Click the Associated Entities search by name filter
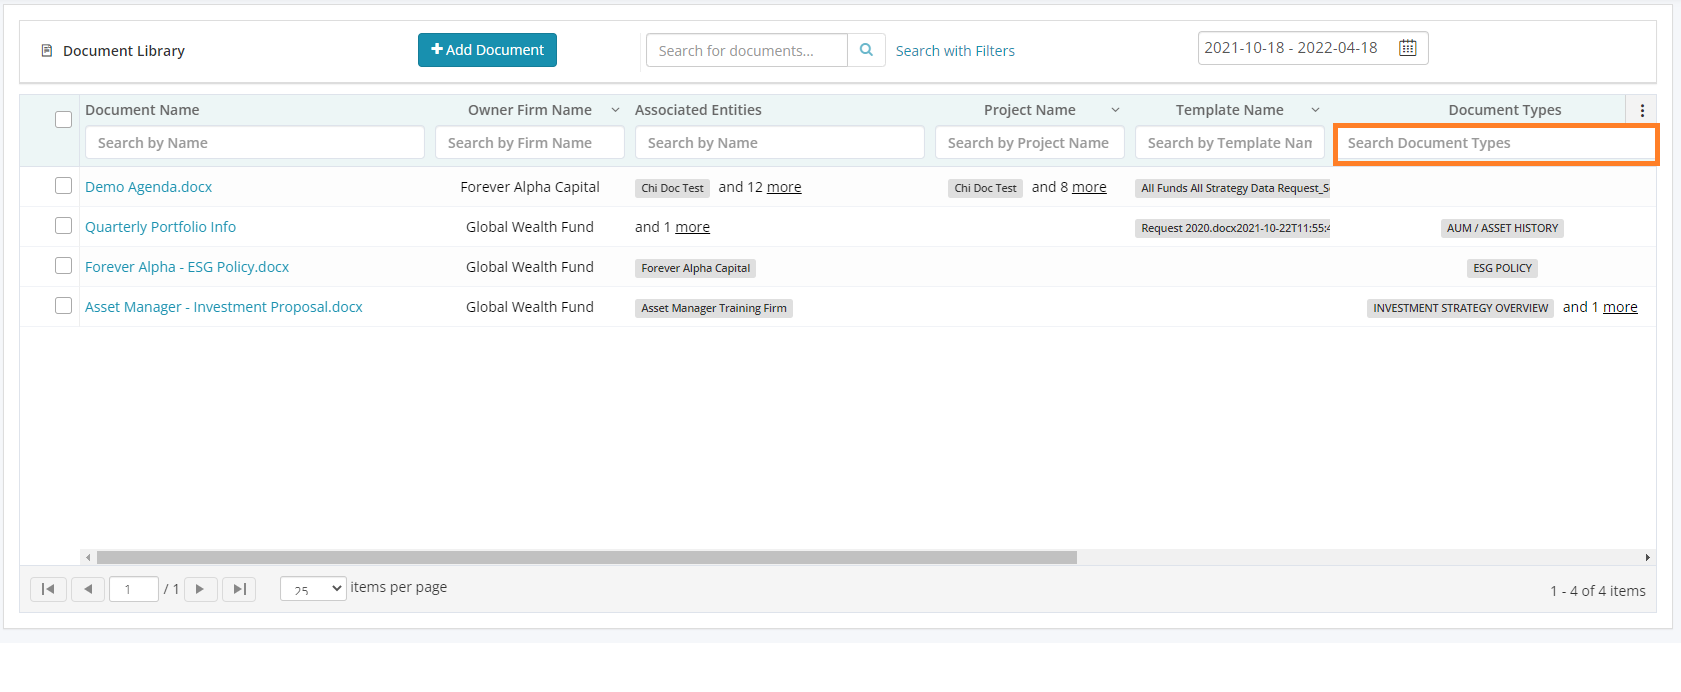Image resolution: width=1681 pixels, height=692 pixels. coord(780,143)
